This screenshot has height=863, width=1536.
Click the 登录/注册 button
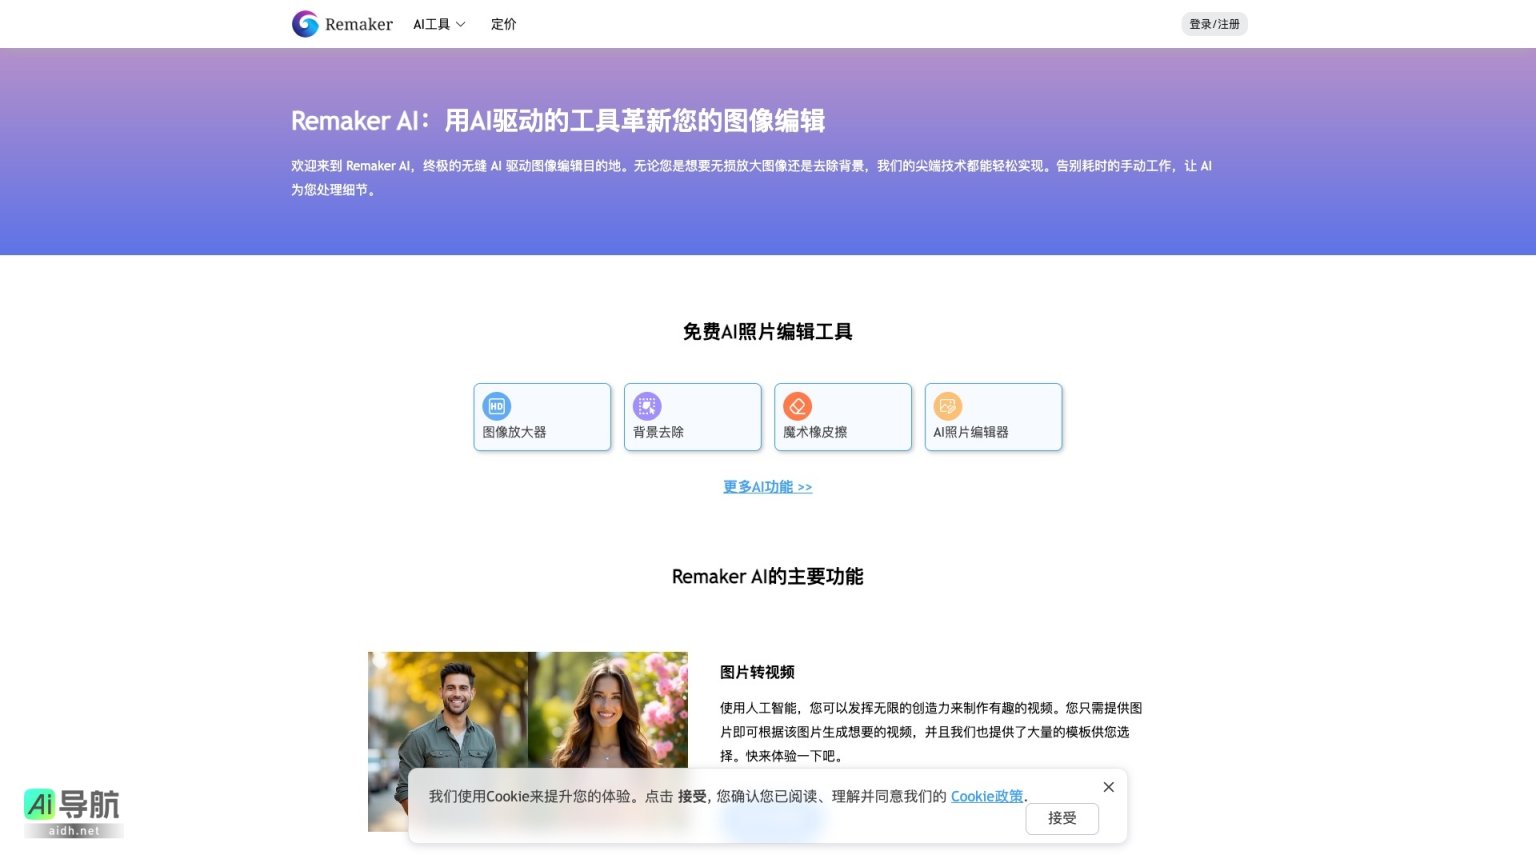(1214, 24)
